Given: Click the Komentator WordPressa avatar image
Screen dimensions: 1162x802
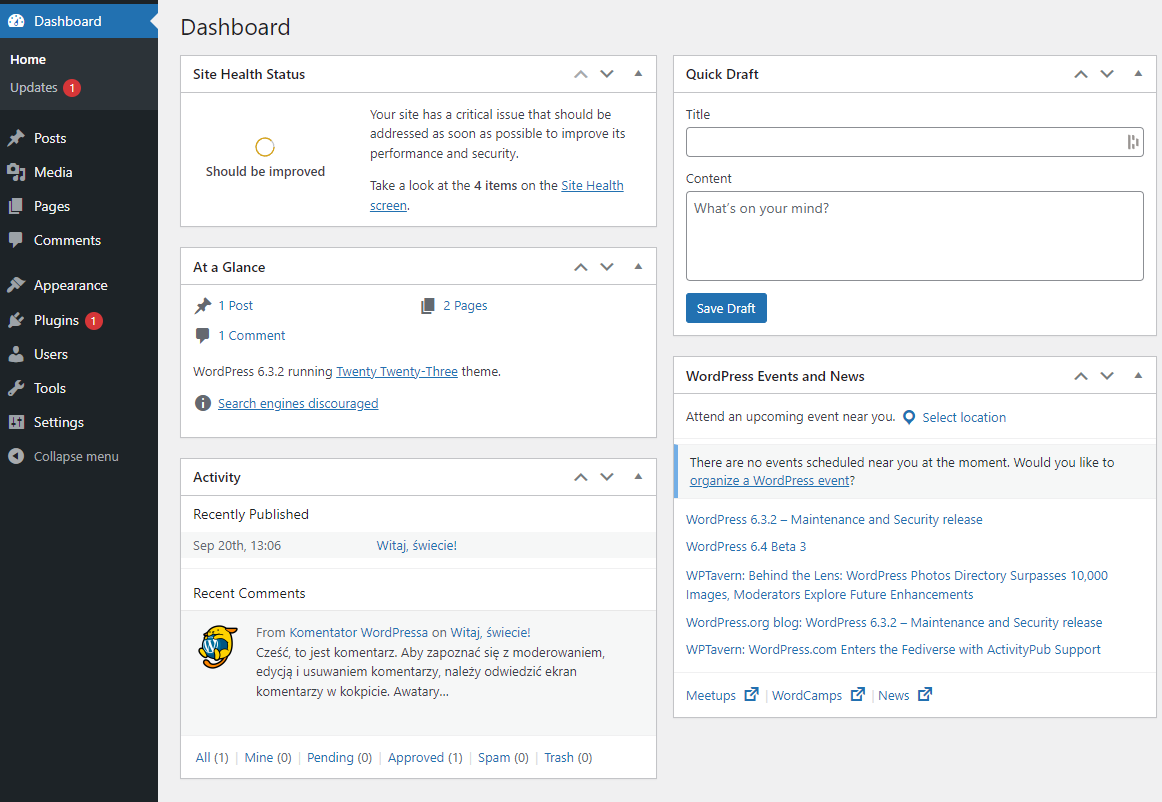Looking at the screenshot, I should (218, 646).
